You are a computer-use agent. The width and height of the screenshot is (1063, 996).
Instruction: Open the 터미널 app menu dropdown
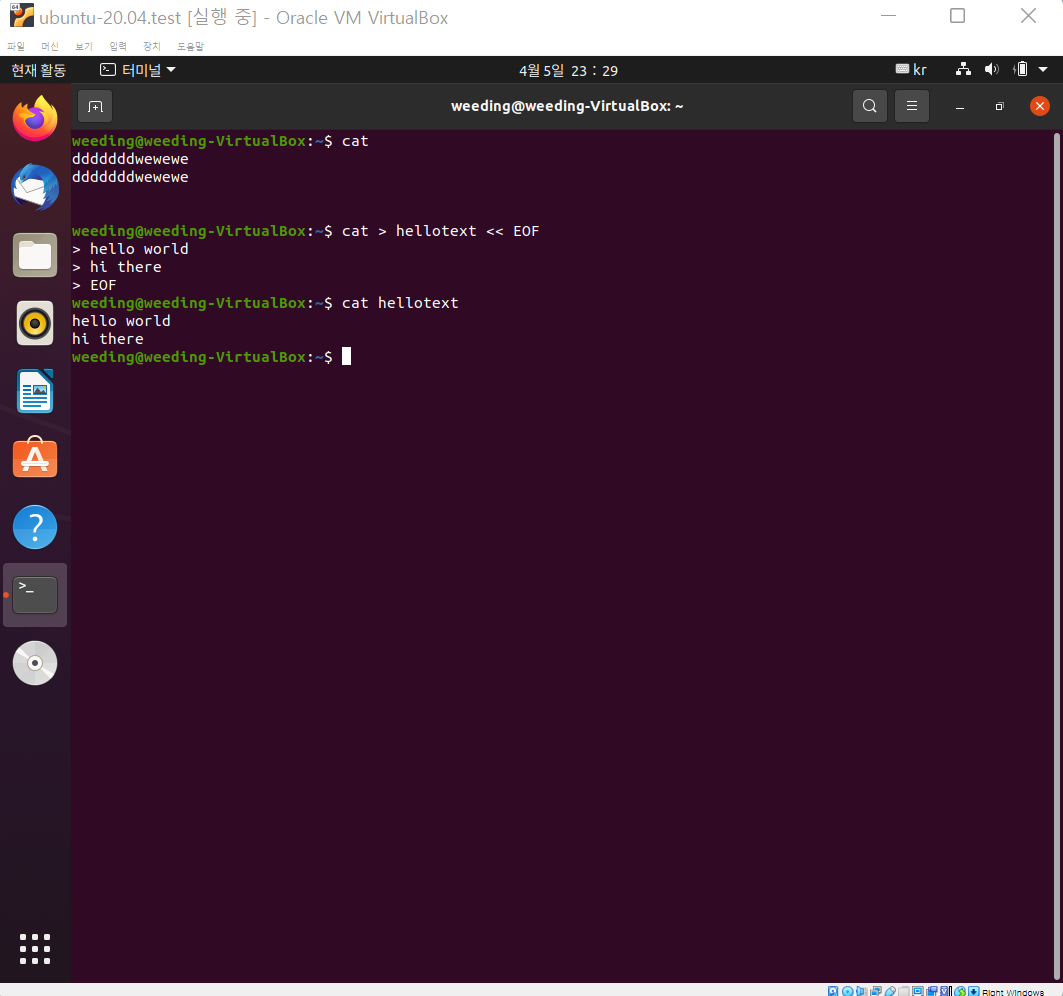[138, 70]
